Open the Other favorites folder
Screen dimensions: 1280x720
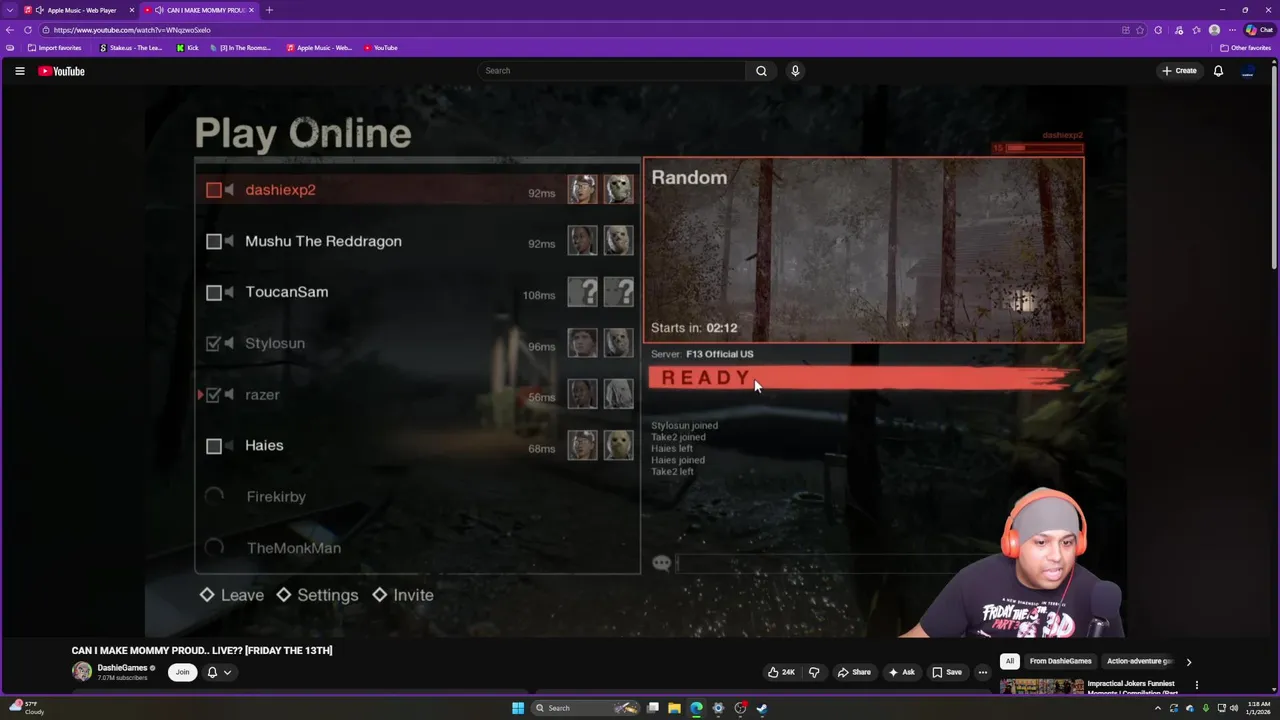point(1245,48)
